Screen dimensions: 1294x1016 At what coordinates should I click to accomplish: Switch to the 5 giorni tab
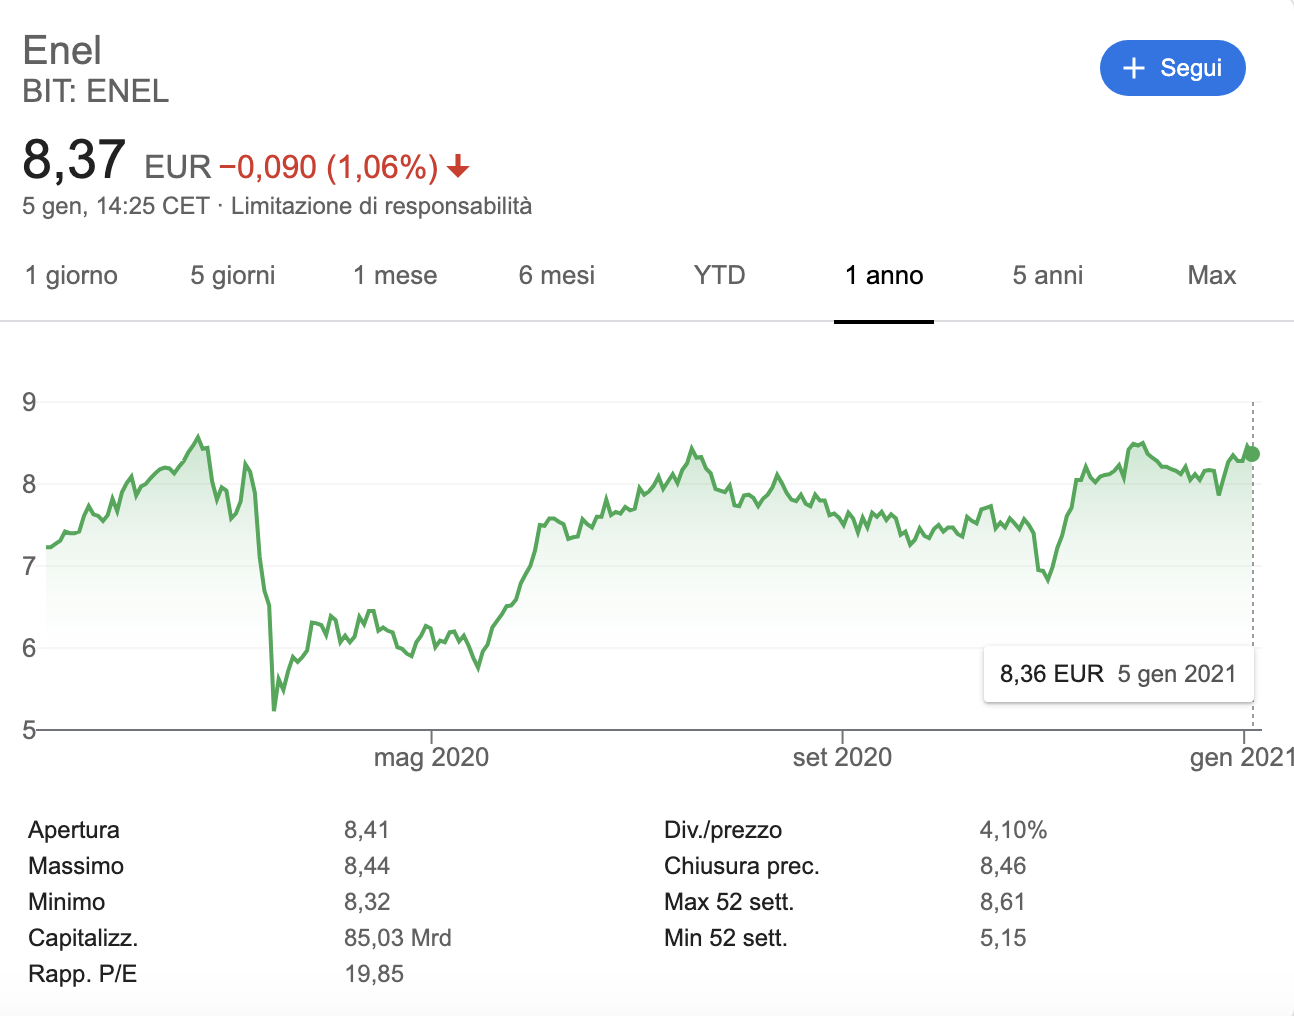tap(232, 275)
